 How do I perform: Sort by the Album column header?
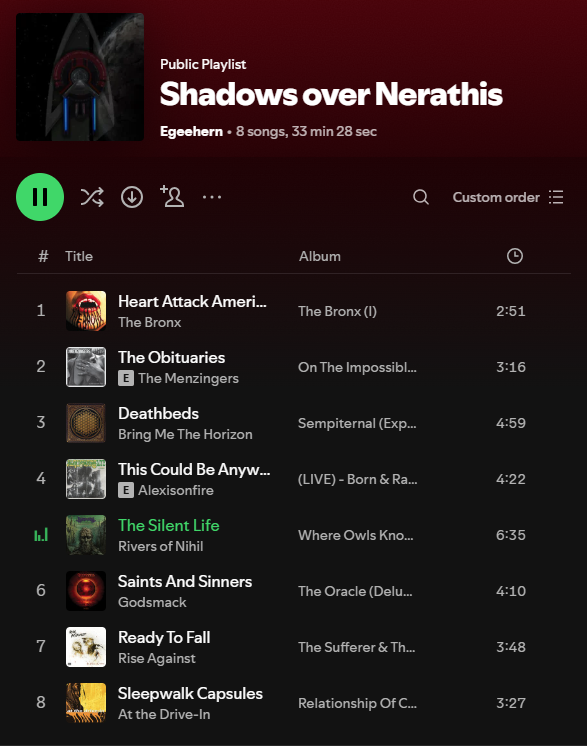[x=320, y=256]
